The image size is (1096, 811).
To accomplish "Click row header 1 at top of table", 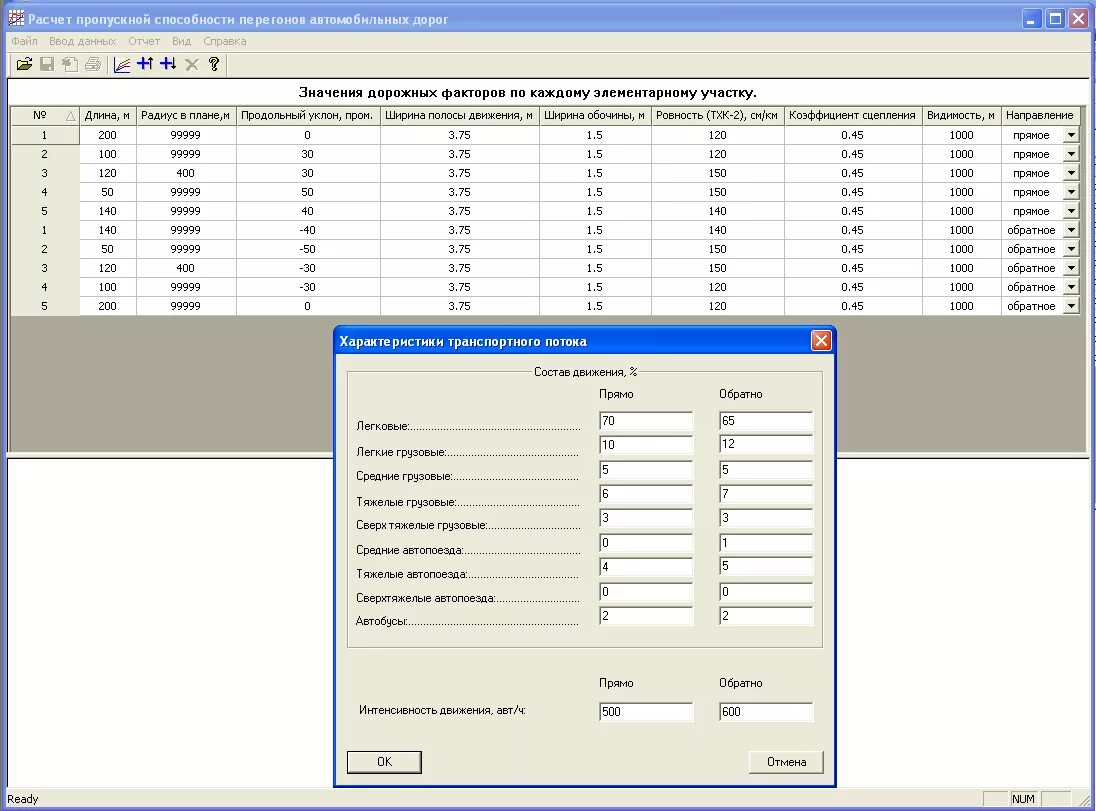I will click(x=45, y=135).
